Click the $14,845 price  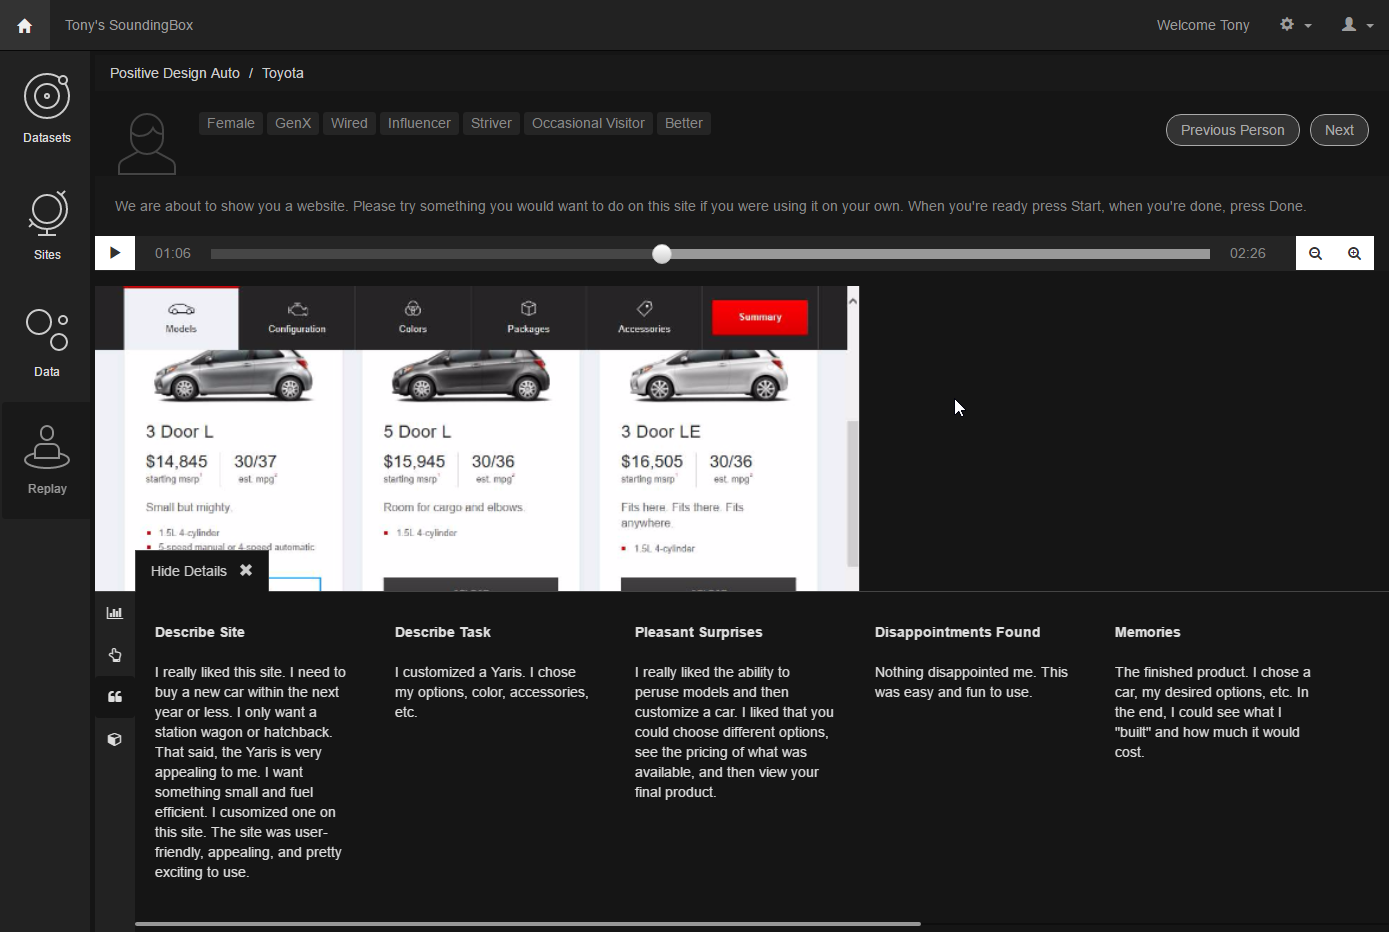(x=177, y=462)
